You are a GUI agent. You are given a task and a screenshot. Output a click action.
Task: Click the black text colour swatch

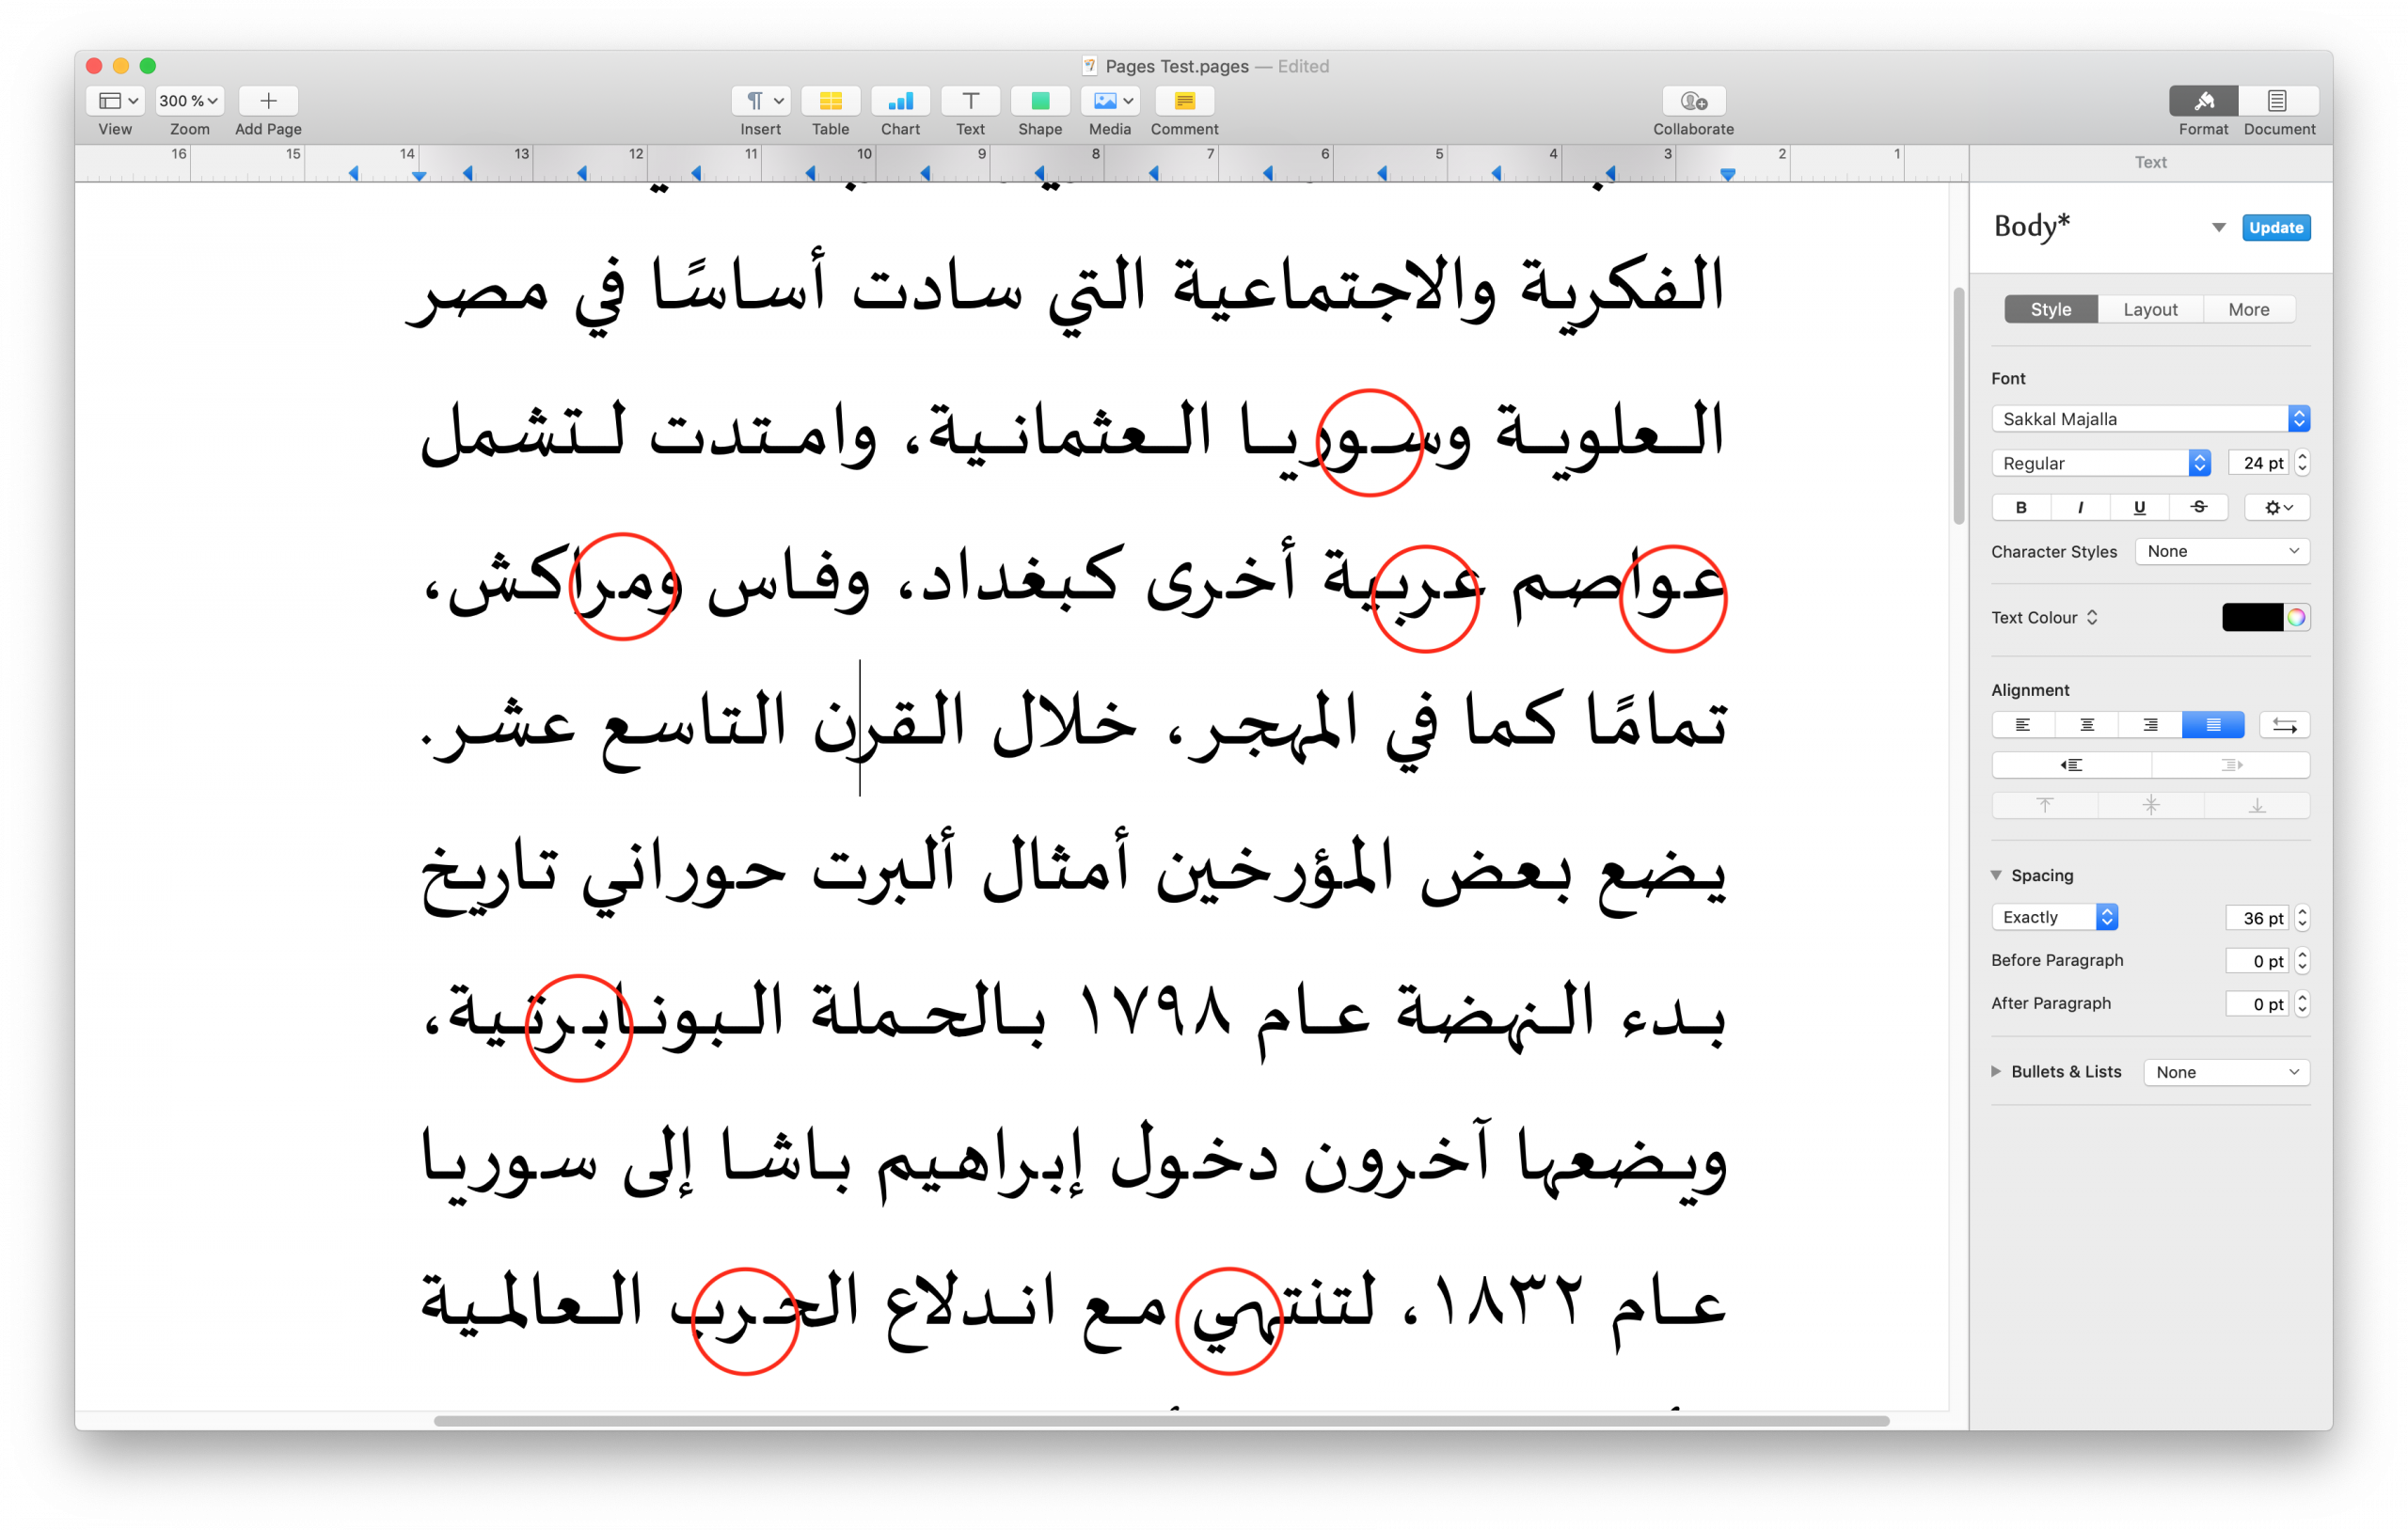point(2251,618)
